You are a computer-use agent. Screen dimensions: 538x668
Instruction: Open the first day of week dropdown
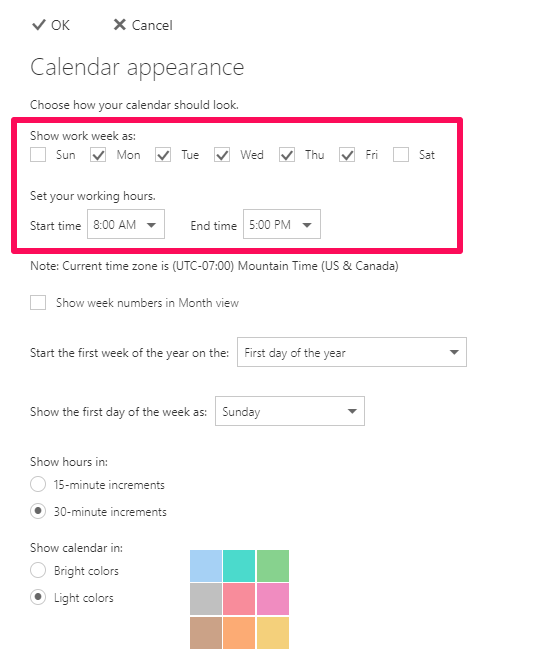(x=290, y=411)
